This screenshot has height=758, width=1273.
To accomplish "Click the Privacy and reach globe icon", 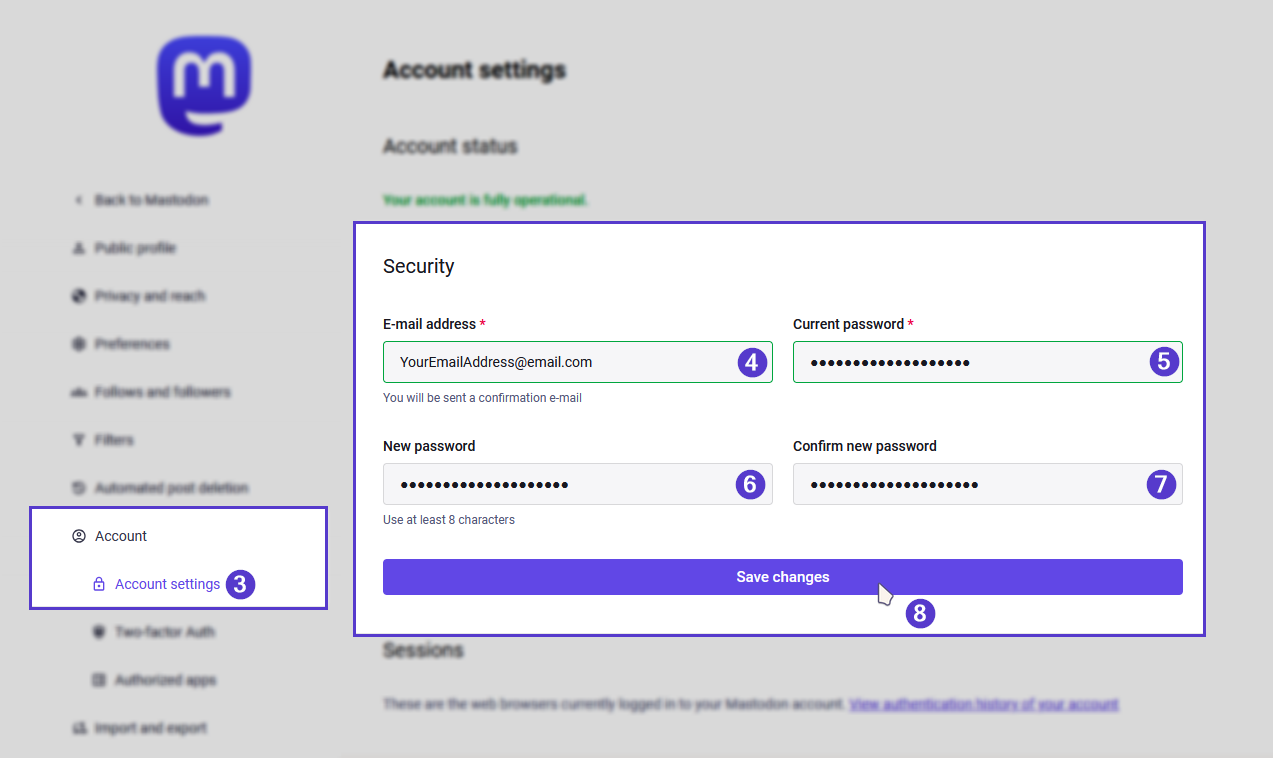I will coord(78,296).
